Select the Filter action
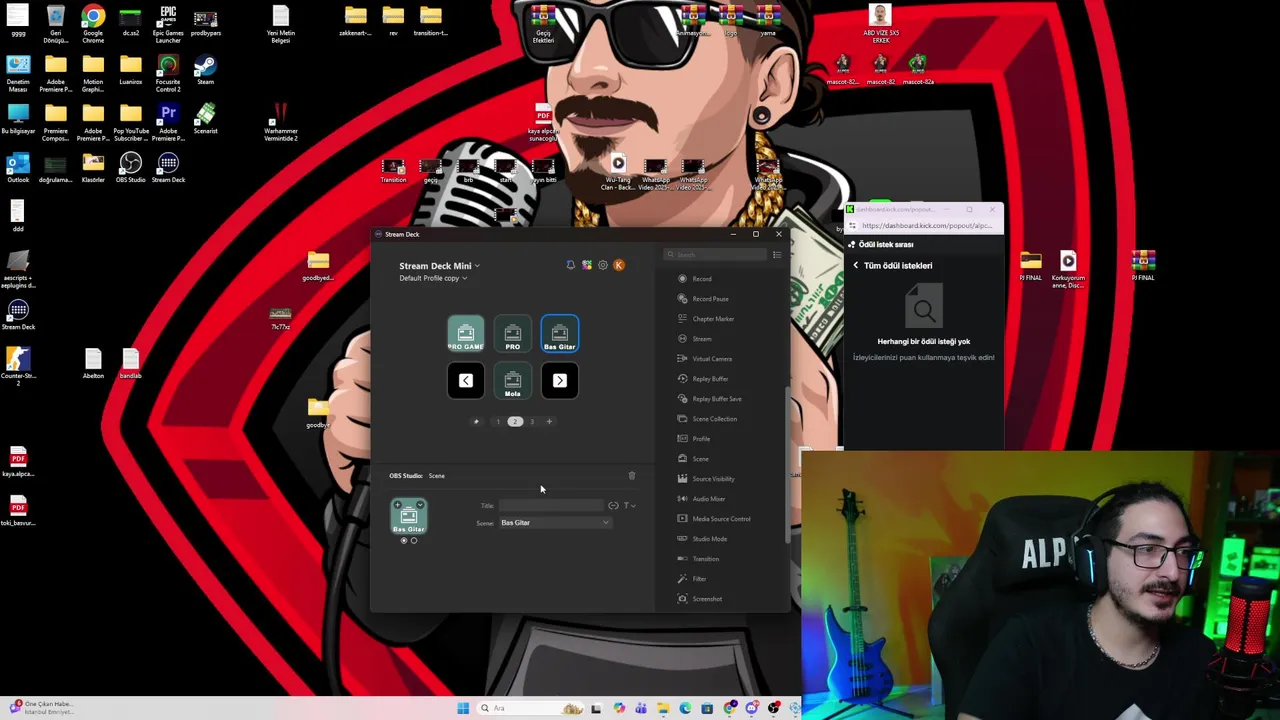 693,579
